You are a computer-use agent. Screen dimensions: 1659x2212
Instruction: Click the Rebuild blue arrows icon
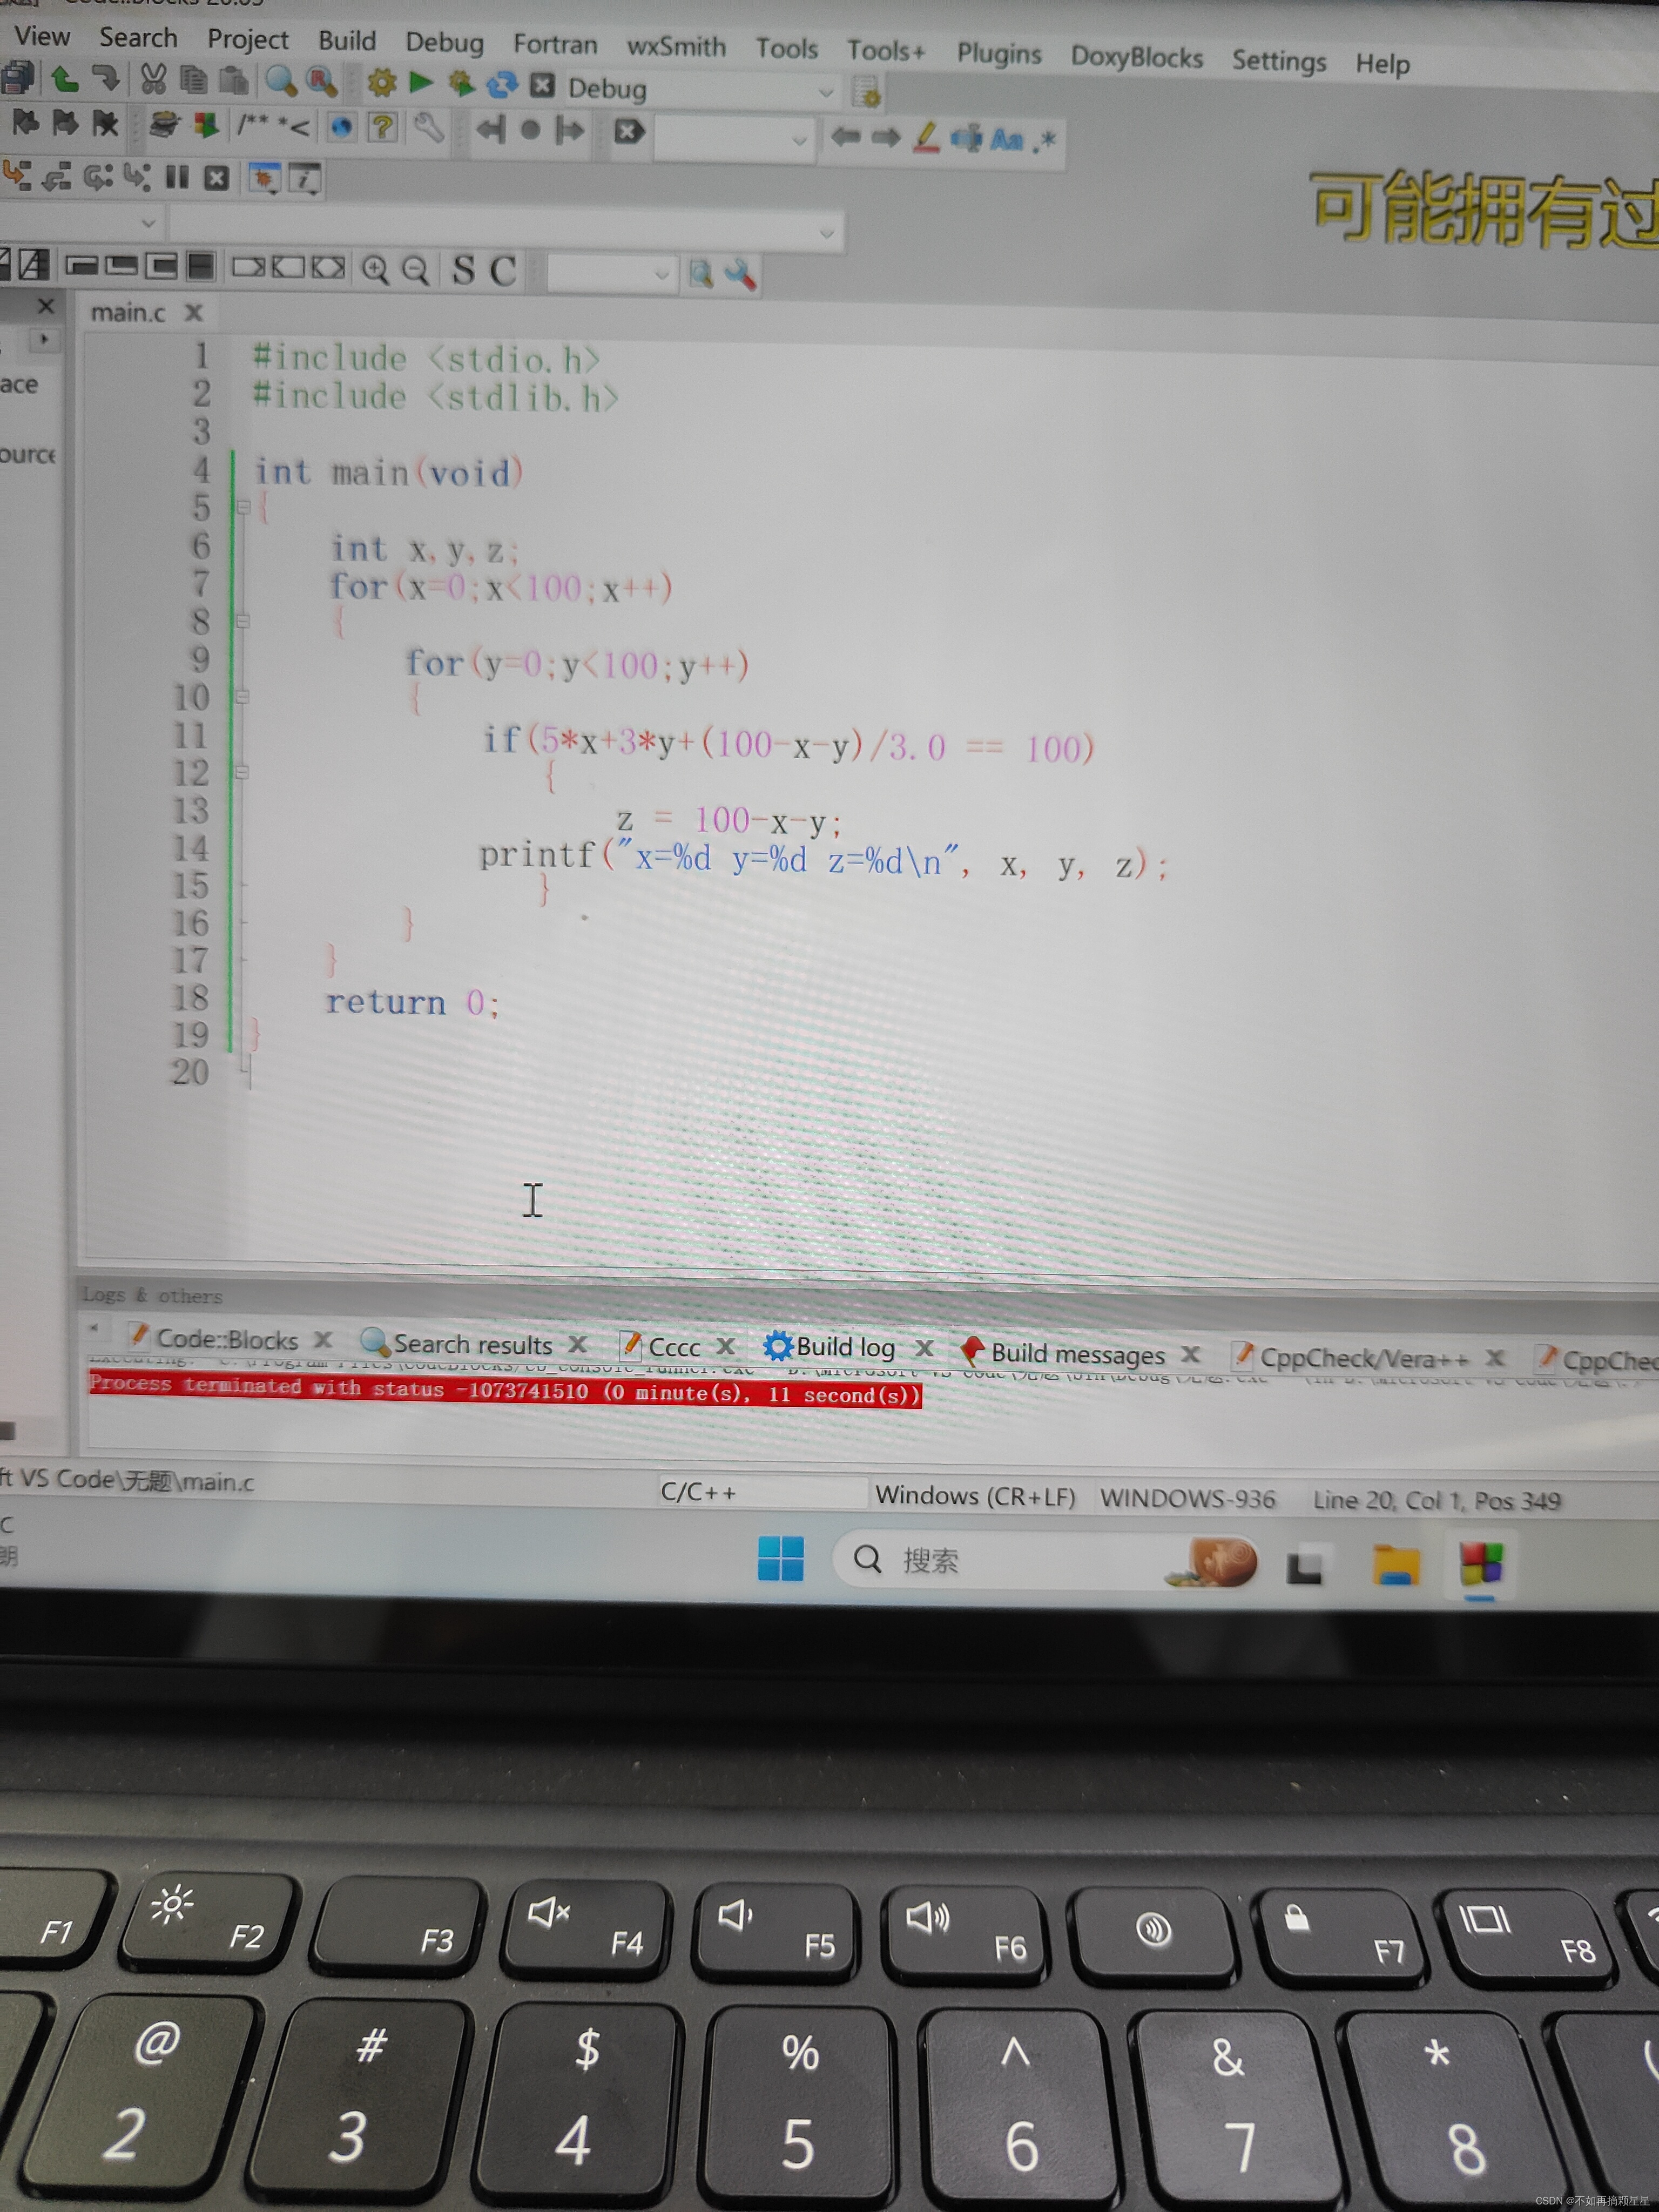click(x=502, y=85)
